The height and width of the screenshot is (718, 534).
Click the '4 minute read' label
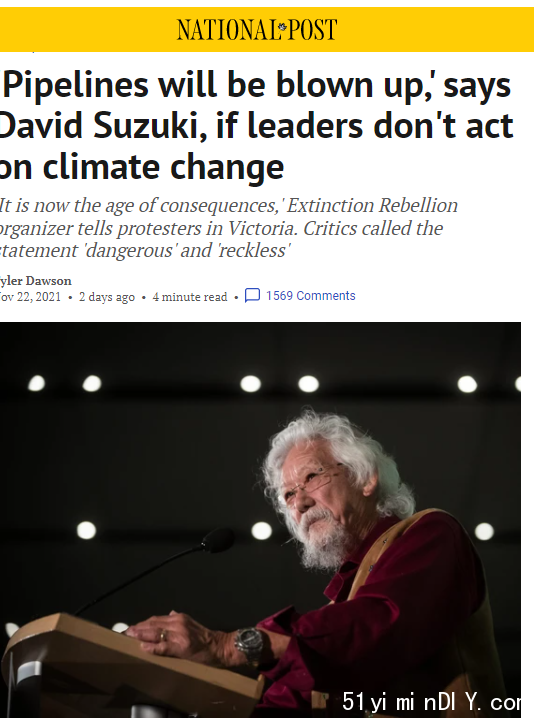[190, 297]
